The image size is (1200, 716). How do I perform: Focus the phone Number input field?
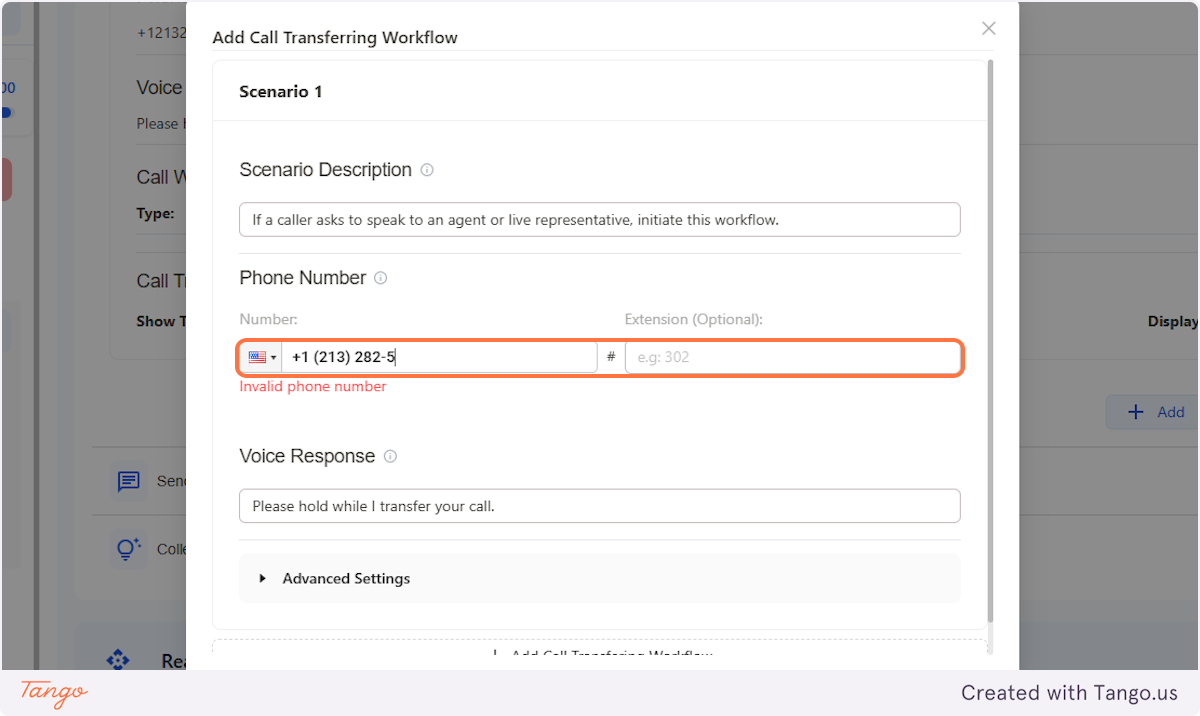(x=439, y=357)
